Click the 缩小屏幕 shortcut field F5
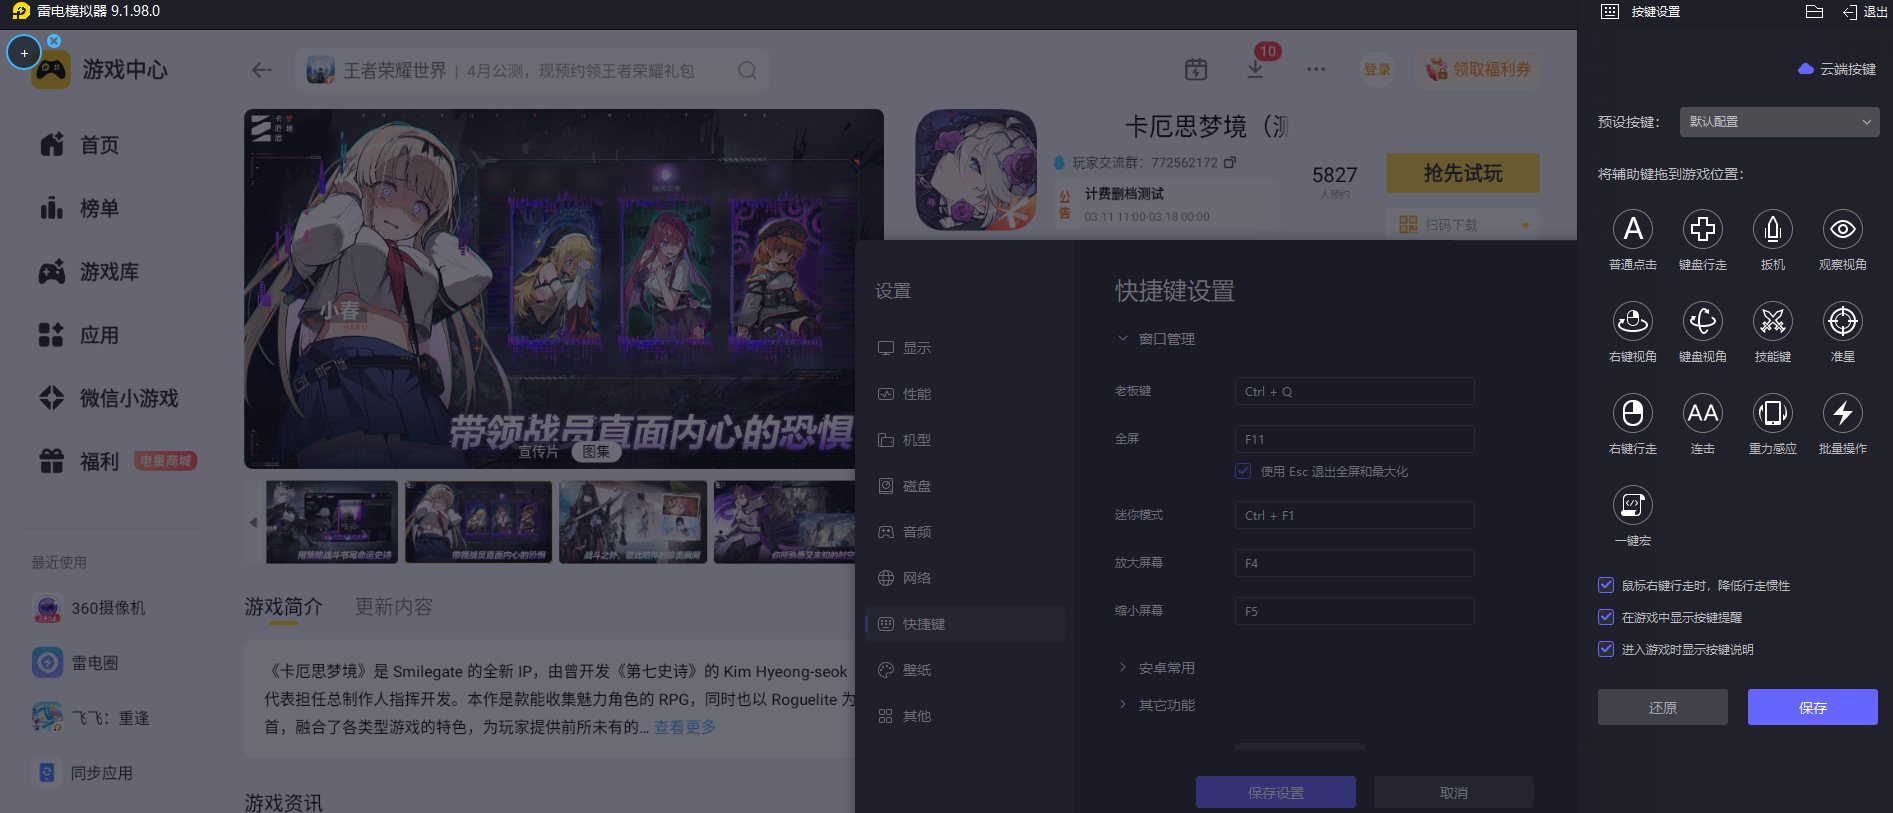The image size is (1893, 813). coord(1355,611)
